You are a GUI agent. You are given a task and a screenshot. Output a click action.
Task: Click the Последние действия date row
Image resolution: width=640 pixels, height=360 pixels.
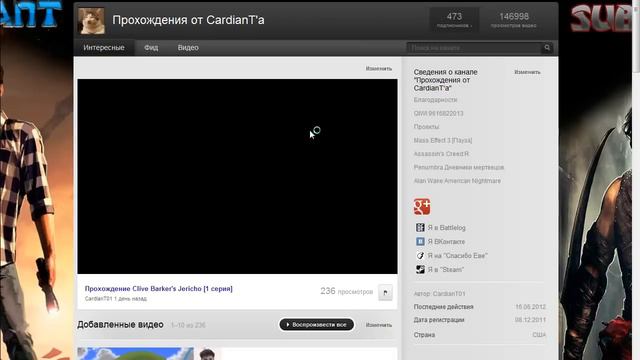coord(480,307)
